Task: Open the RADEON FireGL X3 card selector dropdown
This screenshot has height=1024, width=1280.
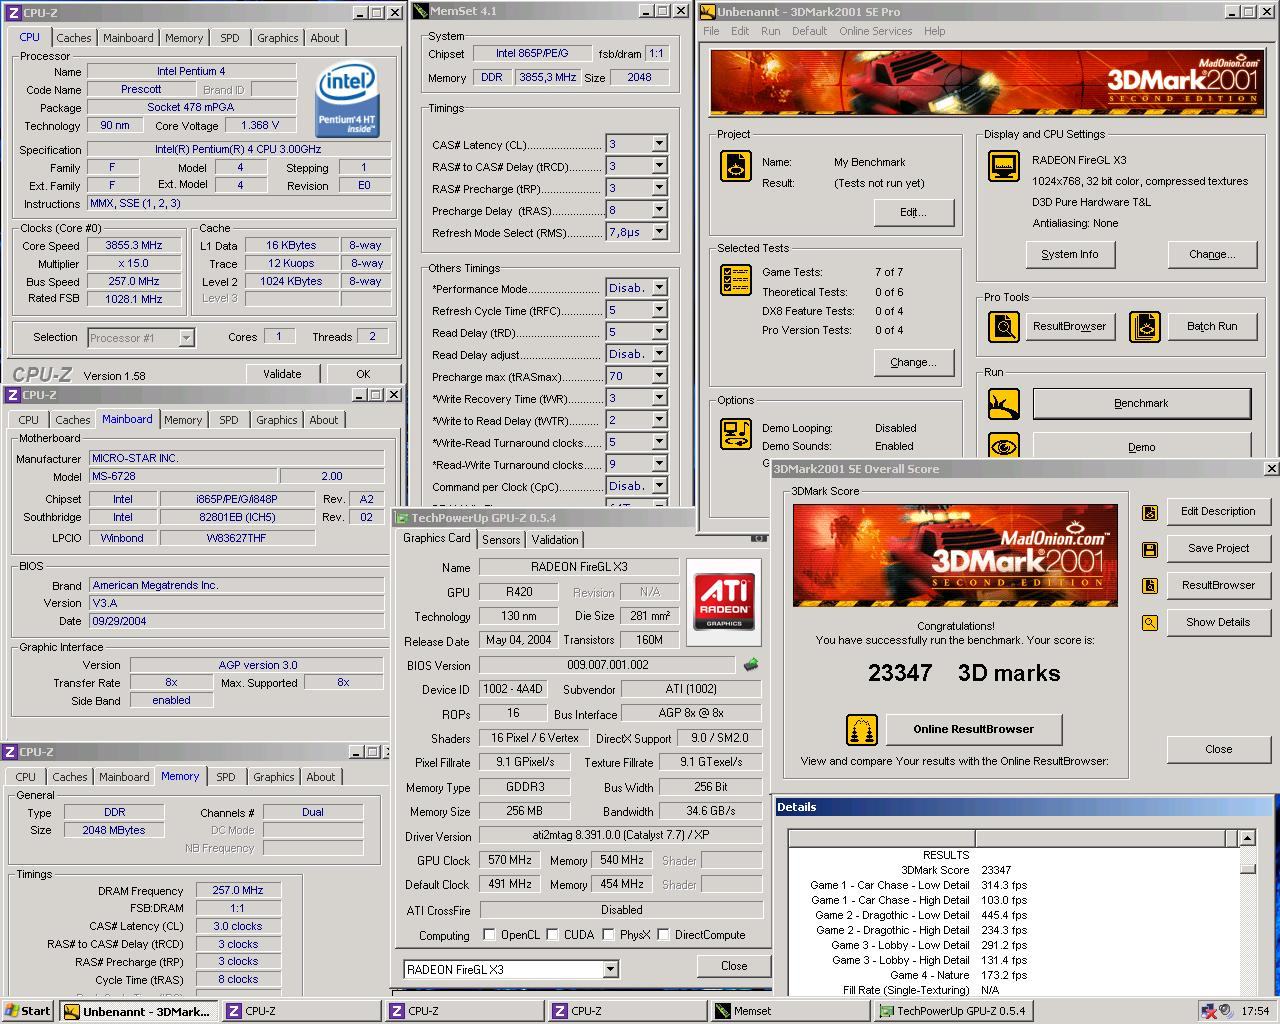Action: [x=610, y=969]
